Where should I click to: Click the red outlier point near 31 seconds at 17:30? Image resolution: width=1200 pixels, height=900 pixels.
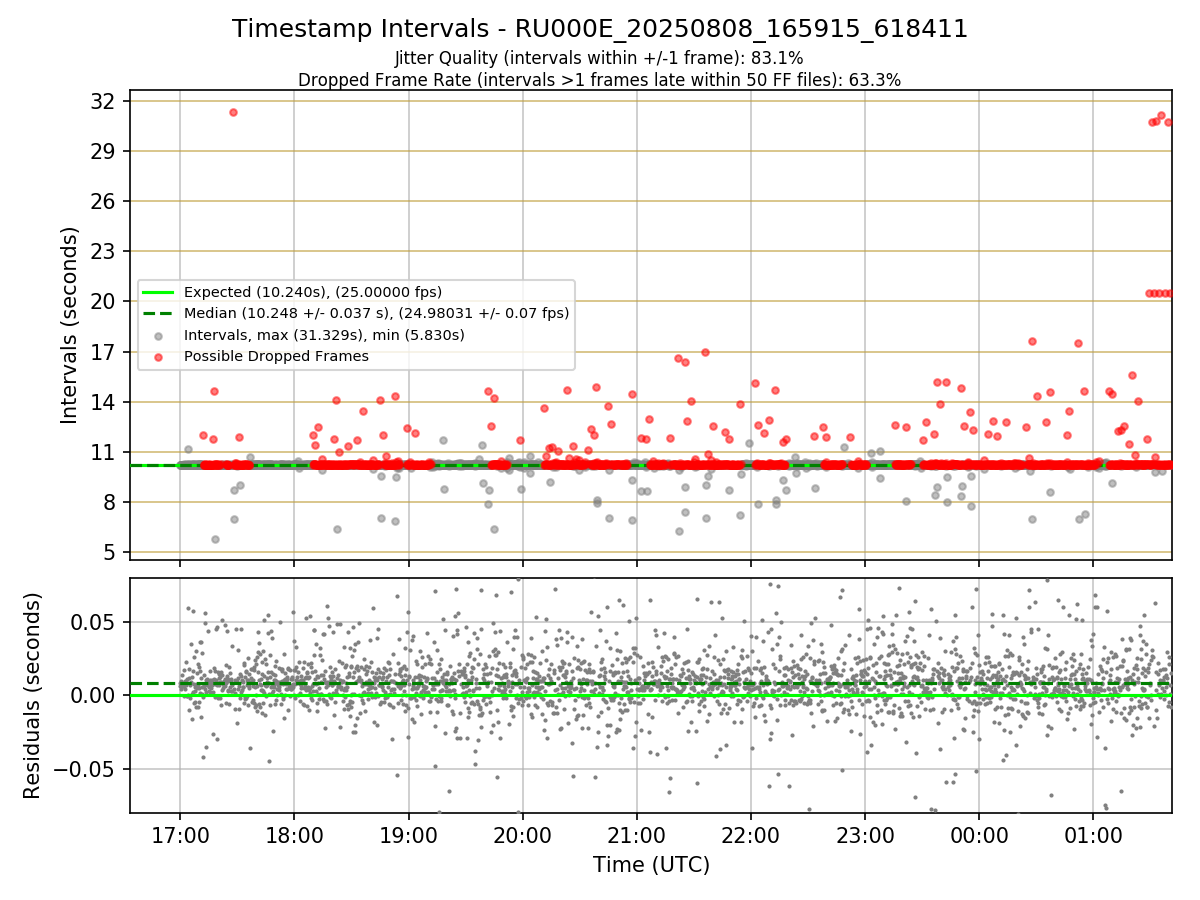[233, 112]
